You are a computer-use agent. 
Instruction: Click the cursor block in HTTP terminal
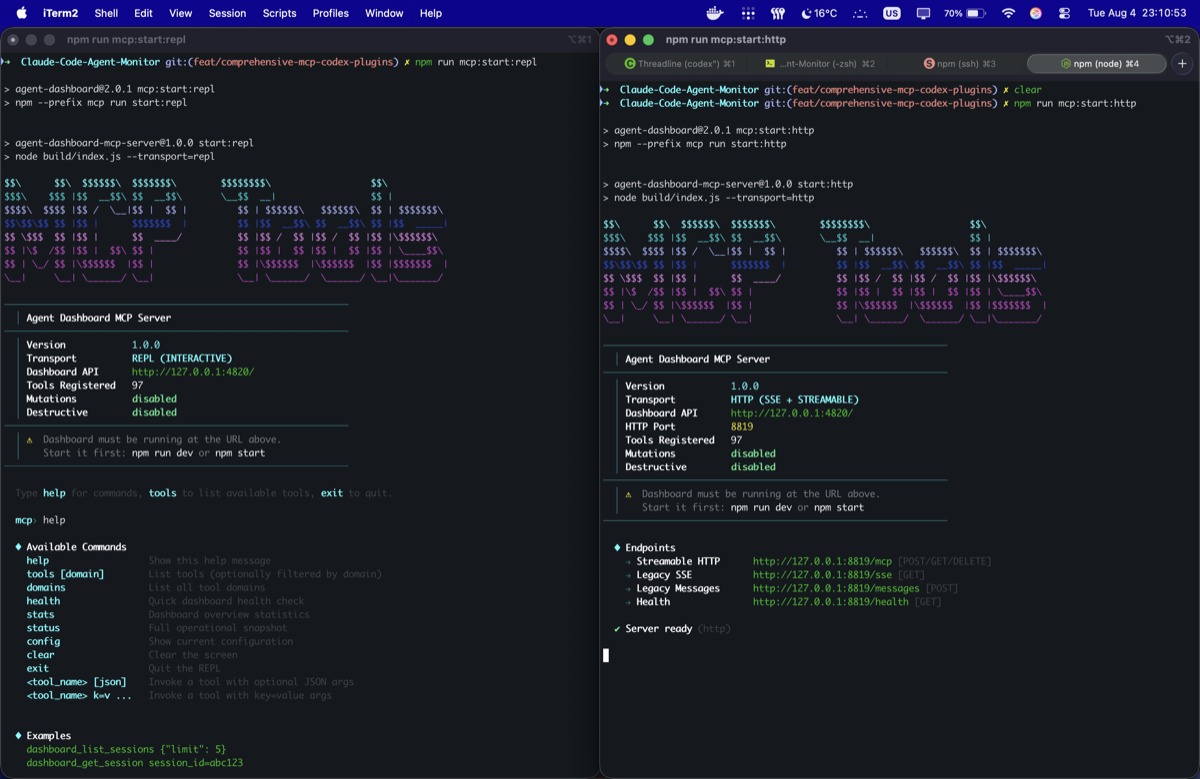(x=606, y=656)
